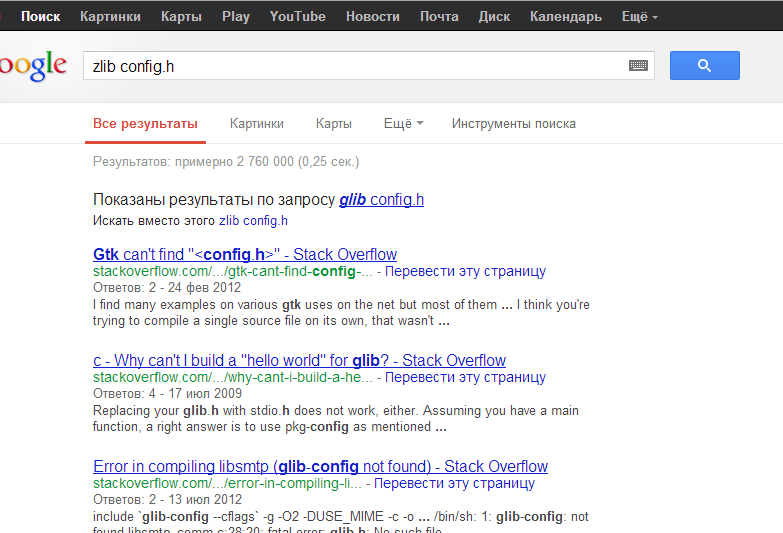
Task: Click the green URL stackoverflow.com/.../why-cant-i-build-a-he
Action: (233, 377)
